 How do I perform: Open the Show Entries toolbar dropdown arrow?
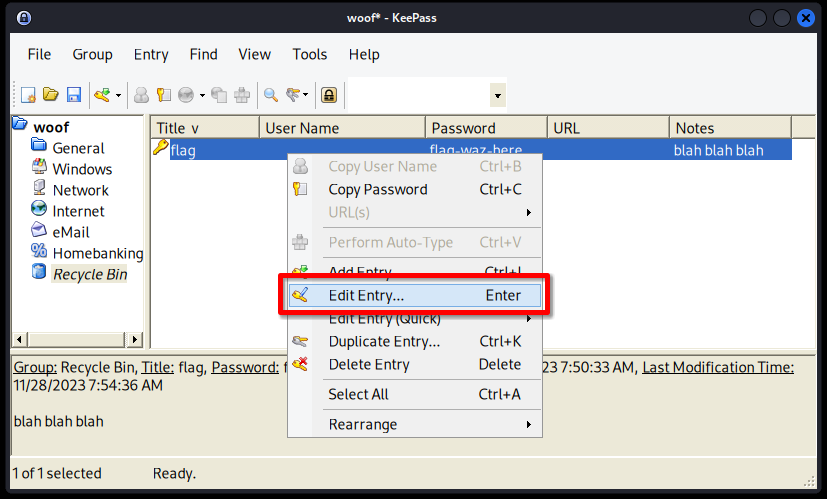coord(305,95)
